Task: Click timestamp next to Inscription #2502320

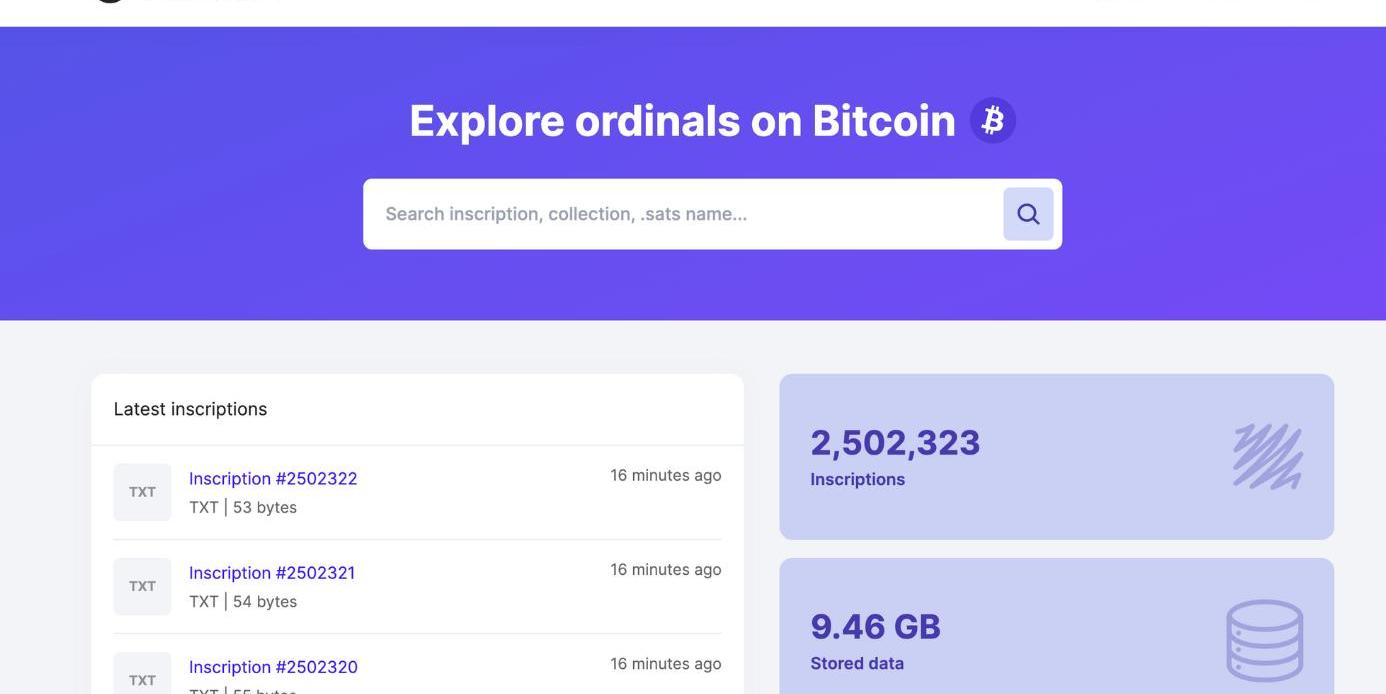Action: 665,663
